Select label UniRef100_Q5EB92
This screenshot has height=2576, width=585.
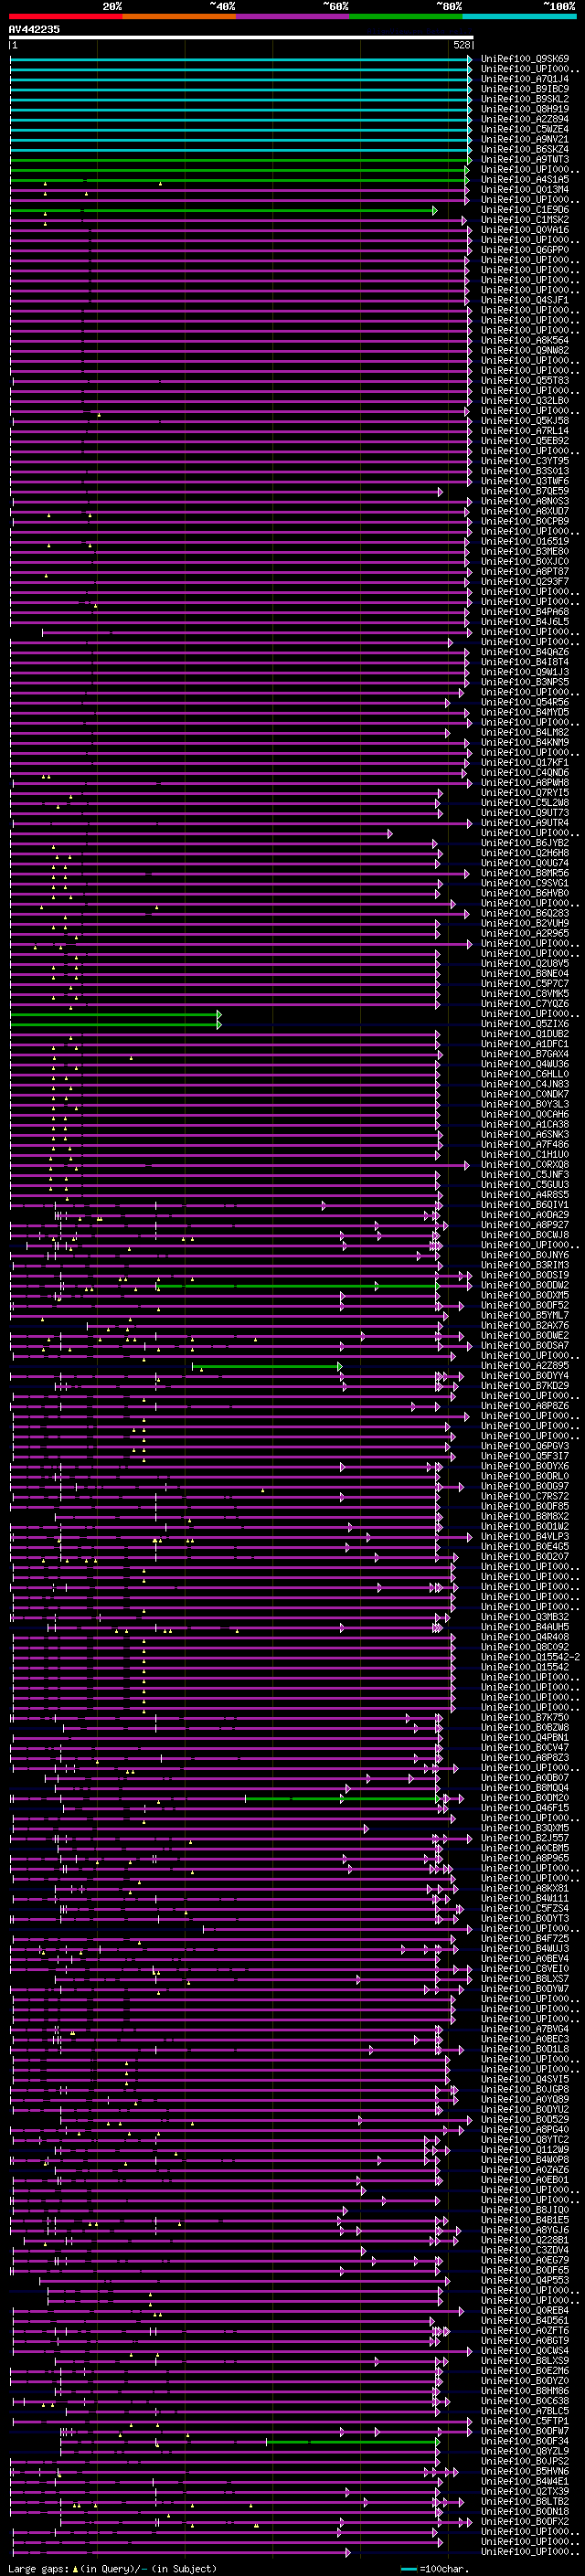(525, 441)
